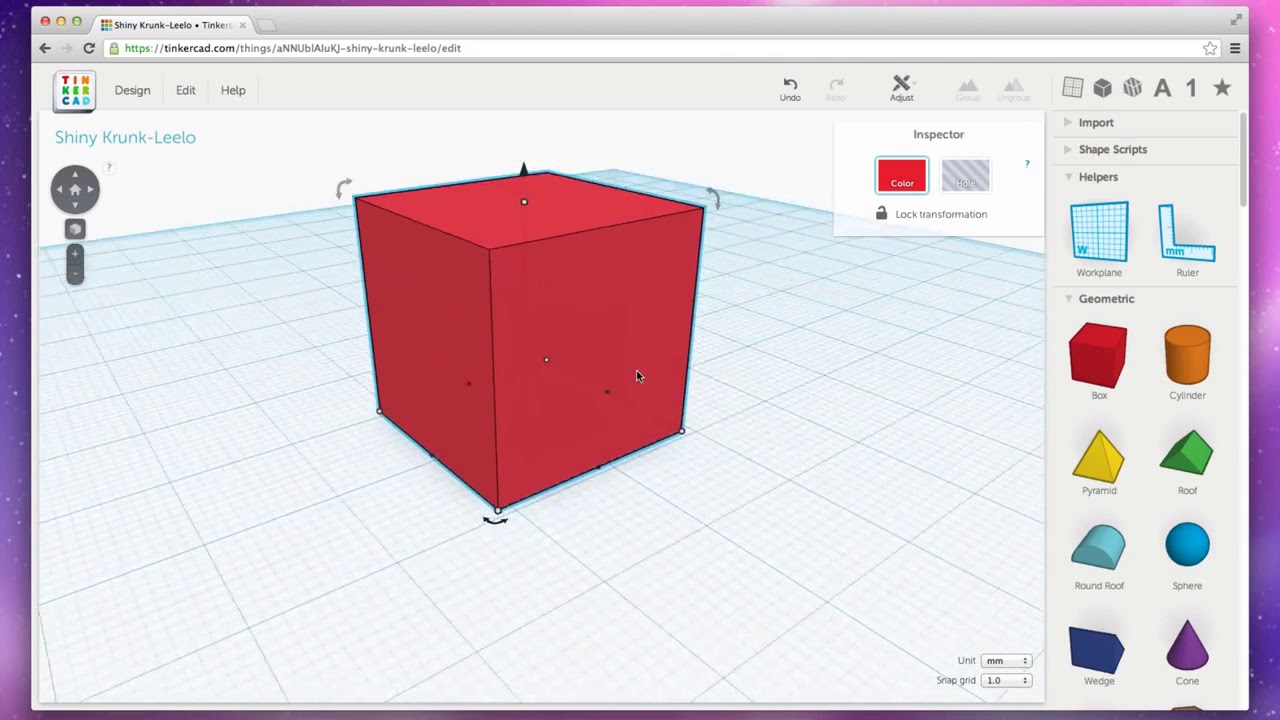The width and height of the screenshot is (1280, 720).
Task: Click the fit view cube icon
Action: click(x=75, y=229)
